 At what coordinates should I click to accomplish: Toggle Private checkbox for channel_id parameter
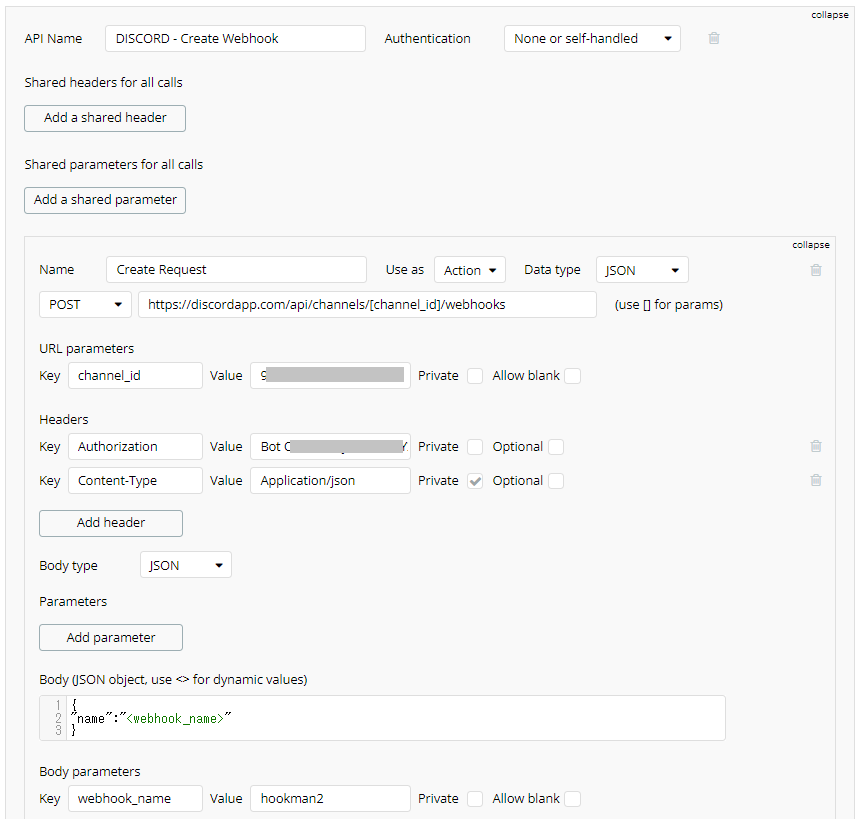click(x=475, y=376)
